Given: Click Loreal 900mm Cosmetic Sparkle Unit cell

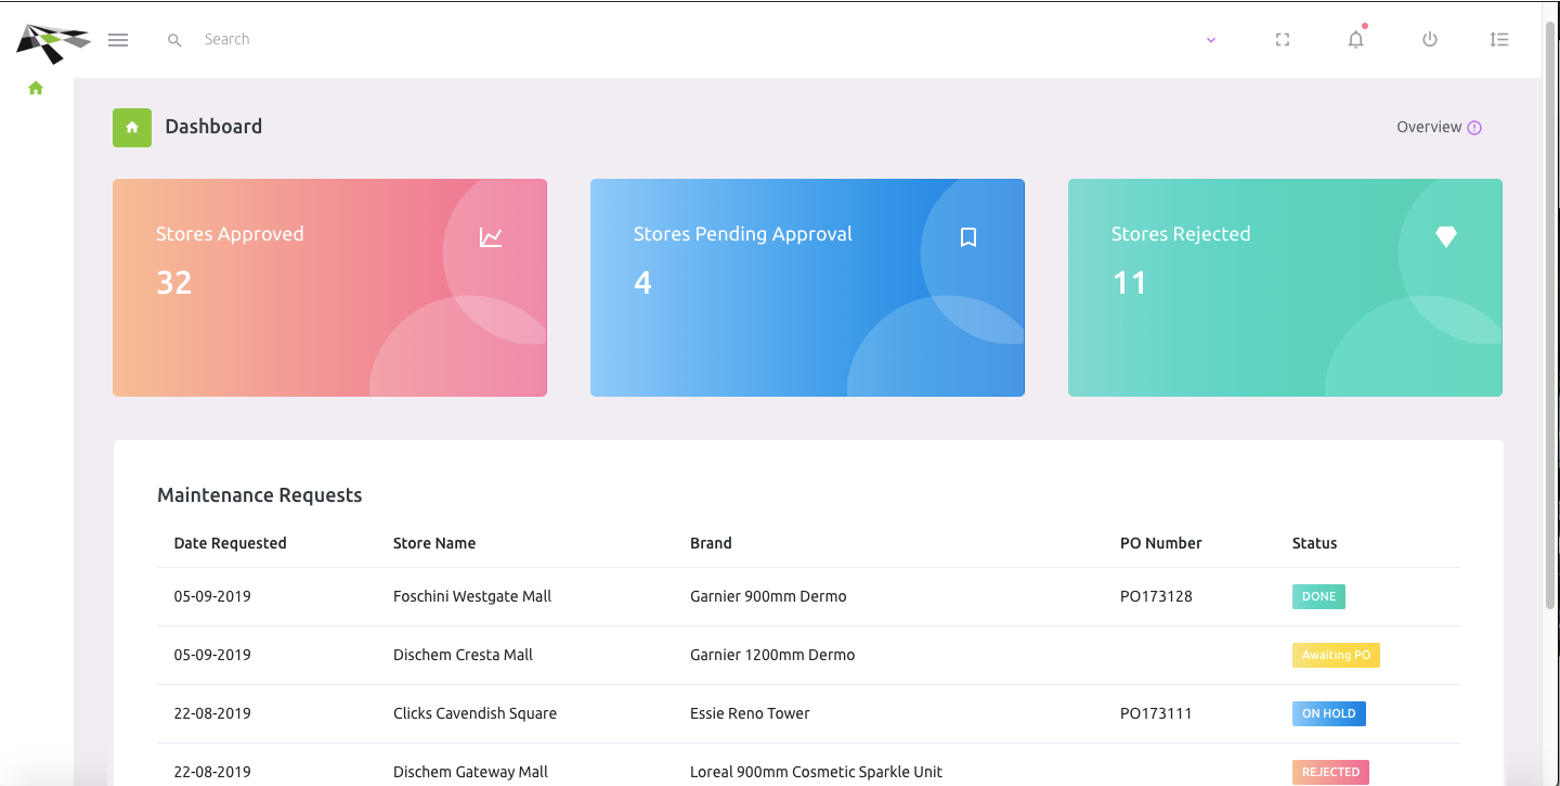Looking at the screenshot, I should click(x=816, y=772).
